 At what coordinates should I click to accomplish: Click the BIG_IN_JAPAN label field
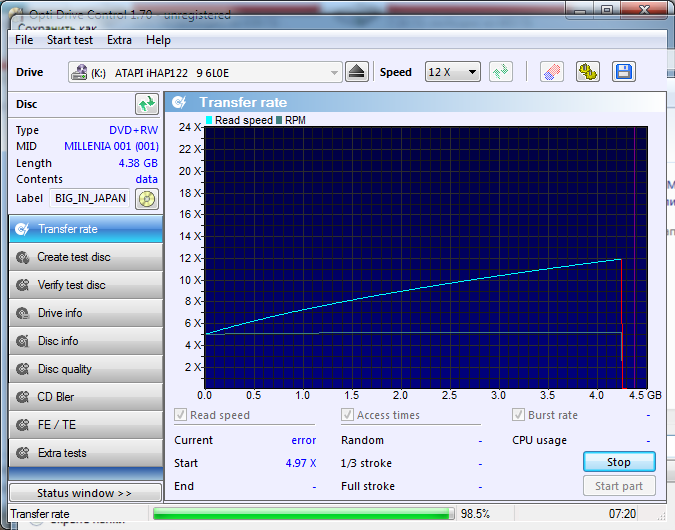point(90,198)
